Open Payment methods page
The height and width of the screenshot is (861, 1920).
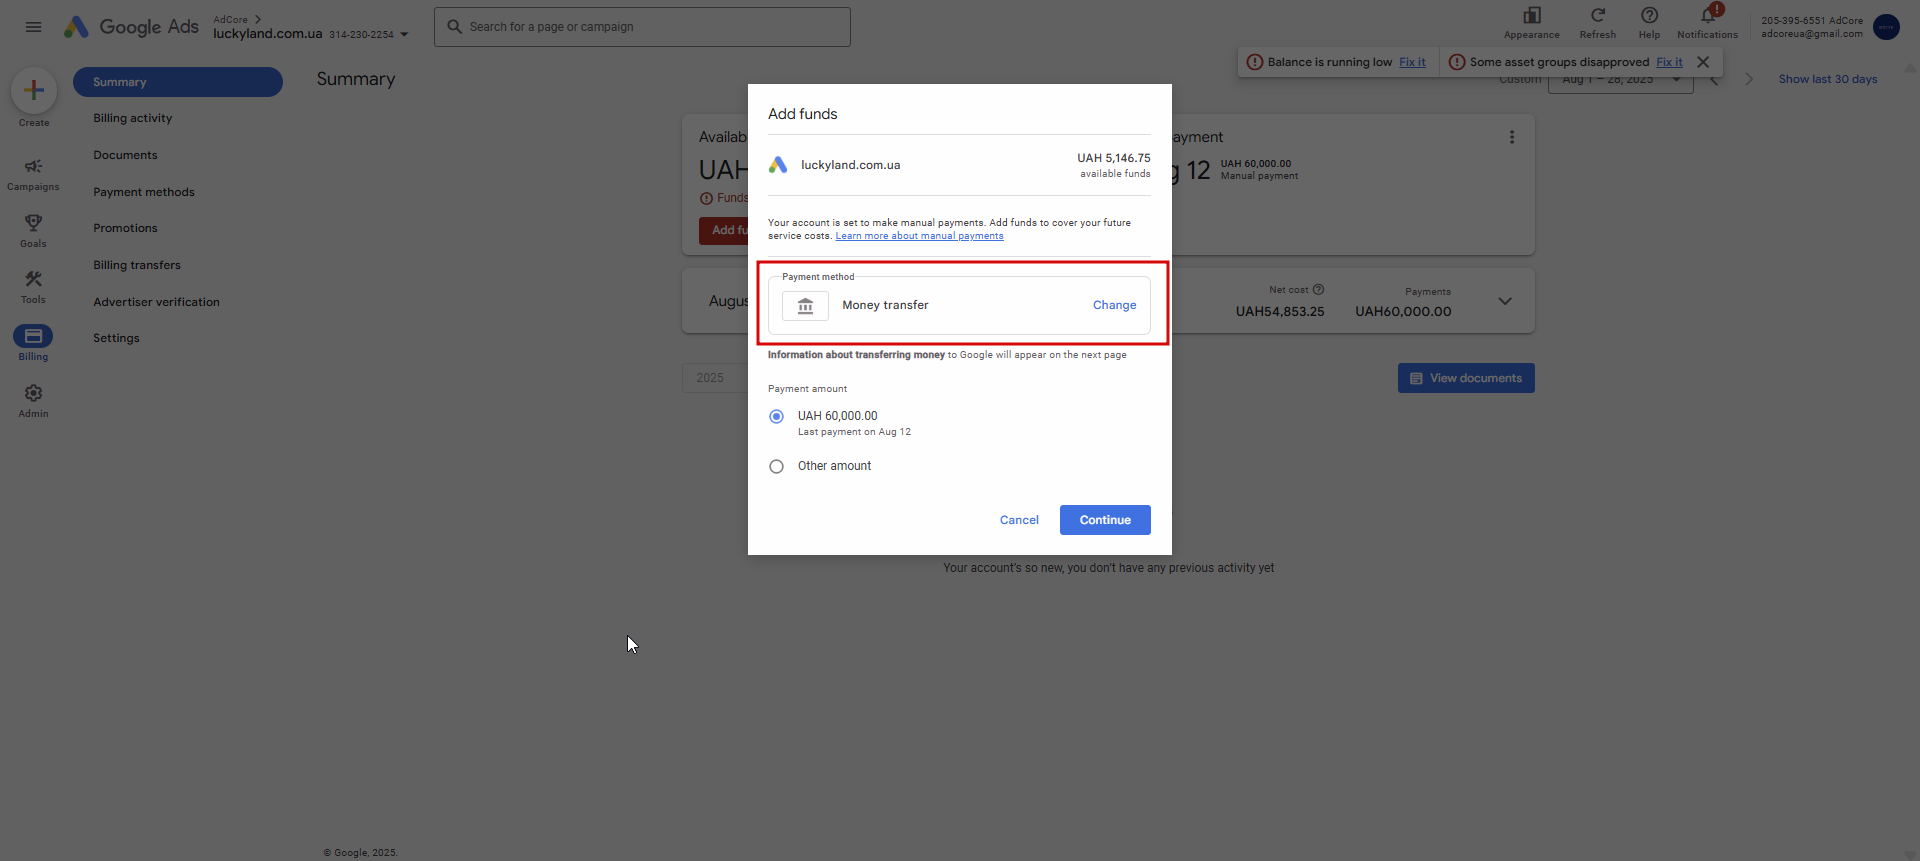[x=144, y=192]
